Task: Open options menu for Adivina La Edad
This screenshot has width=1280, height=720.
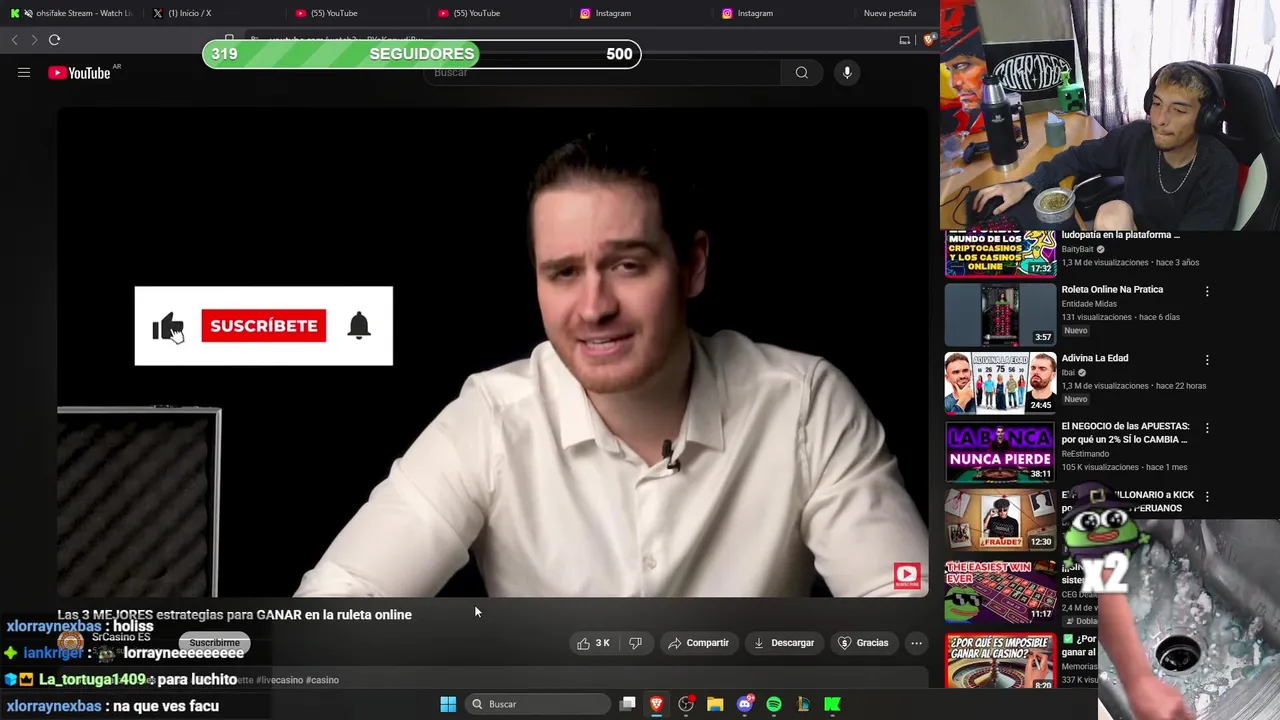Action: pos(1207,360)
